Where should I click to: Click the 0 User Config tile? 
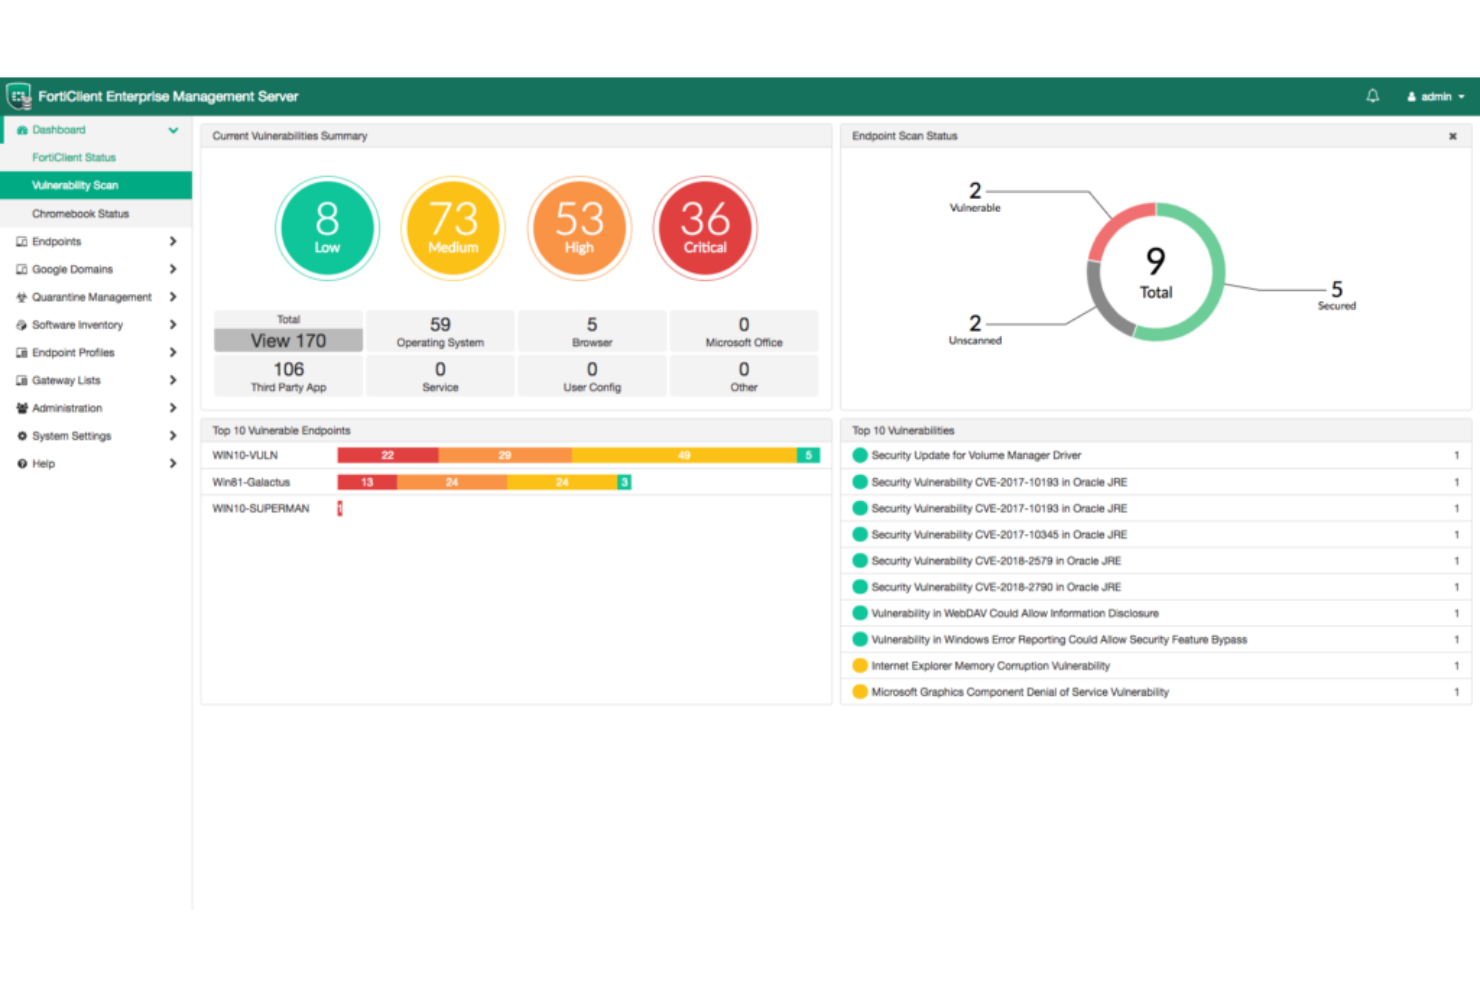pyautogui.click(x=592, y=376)
